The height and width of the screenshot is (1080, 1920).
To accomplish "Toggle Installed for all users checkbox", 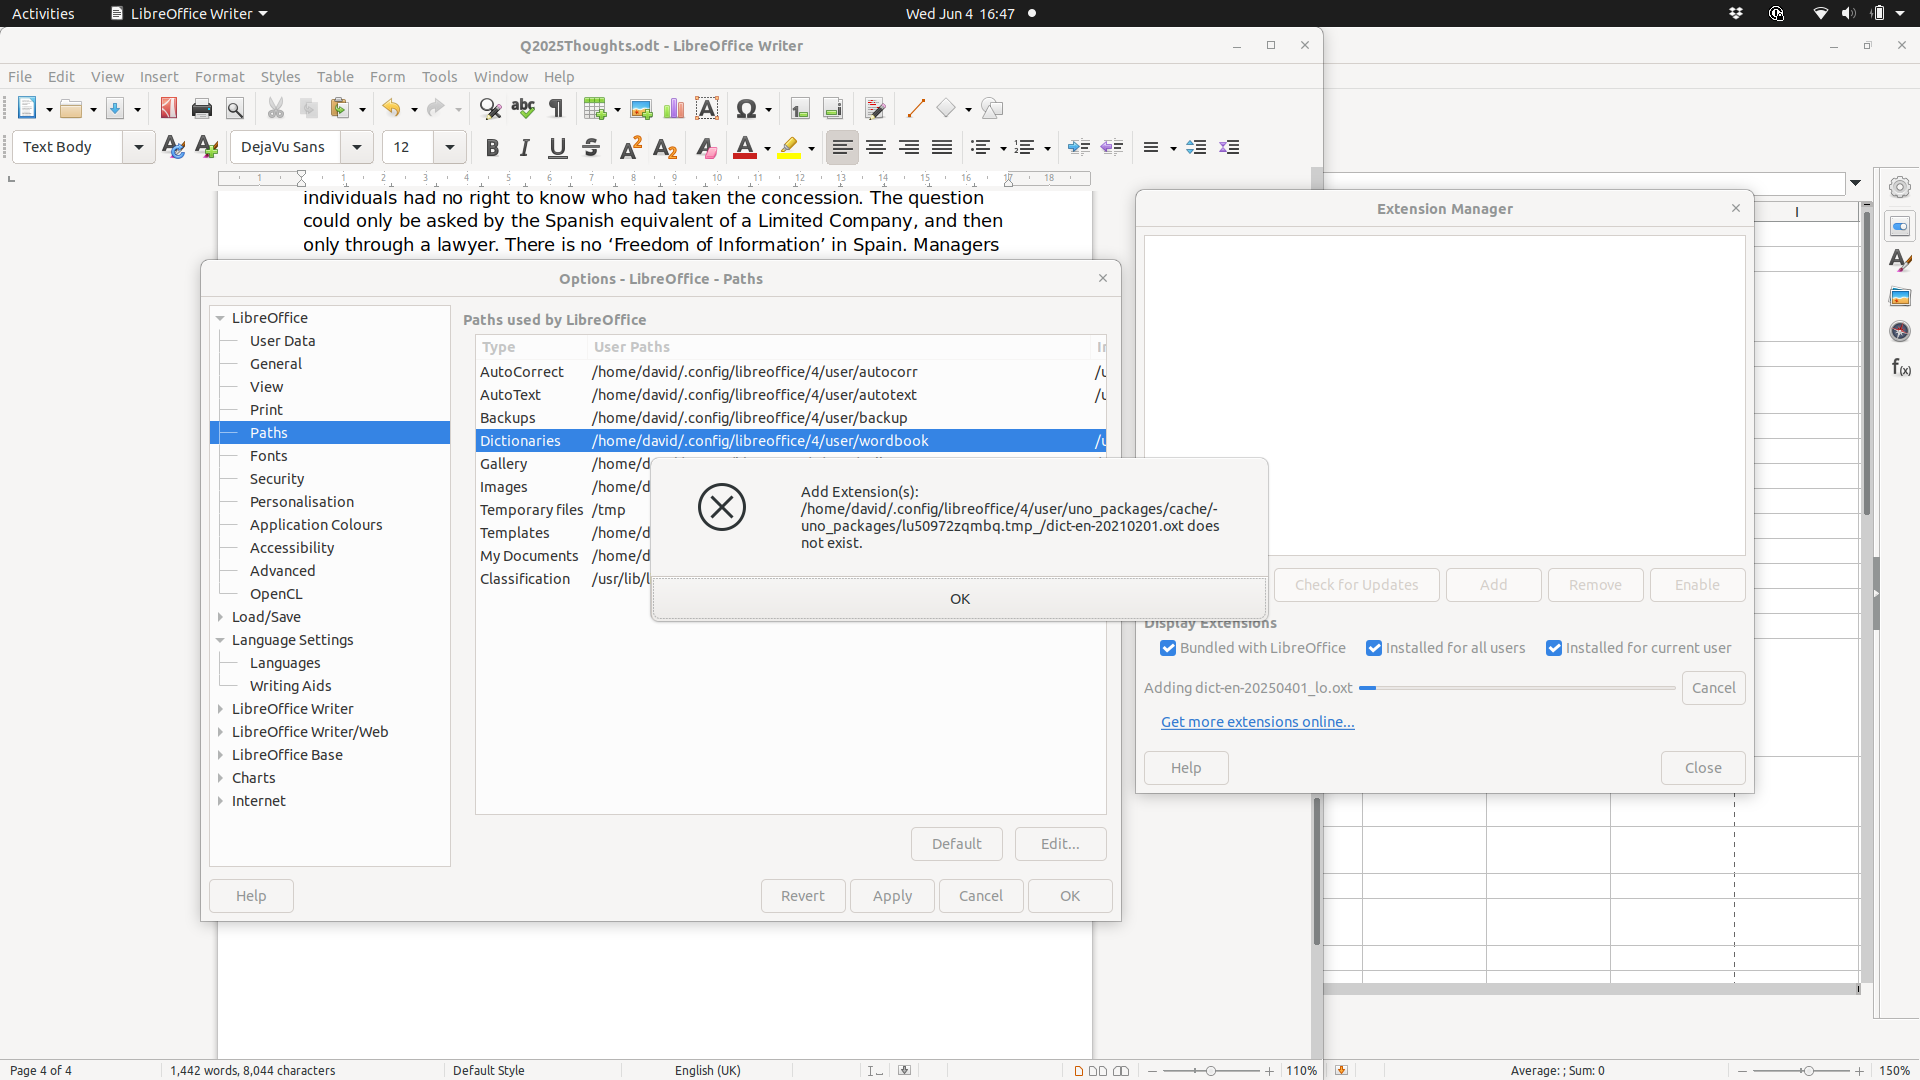I will pyautogui.click(x=1374, y=648).
